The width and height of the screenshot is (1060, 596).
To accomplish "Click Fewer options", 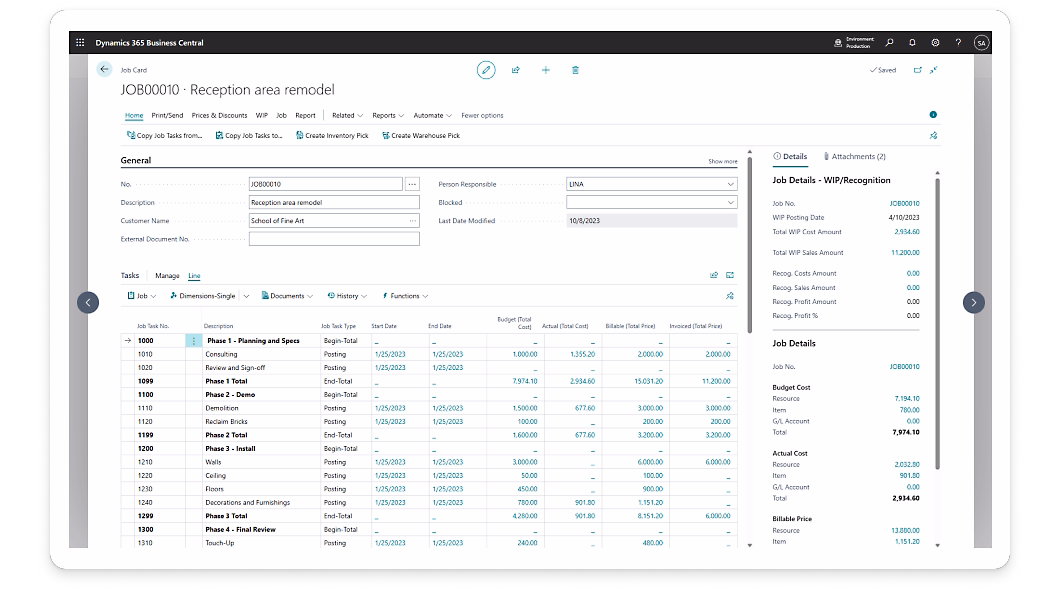I will [x=482, y=116].
